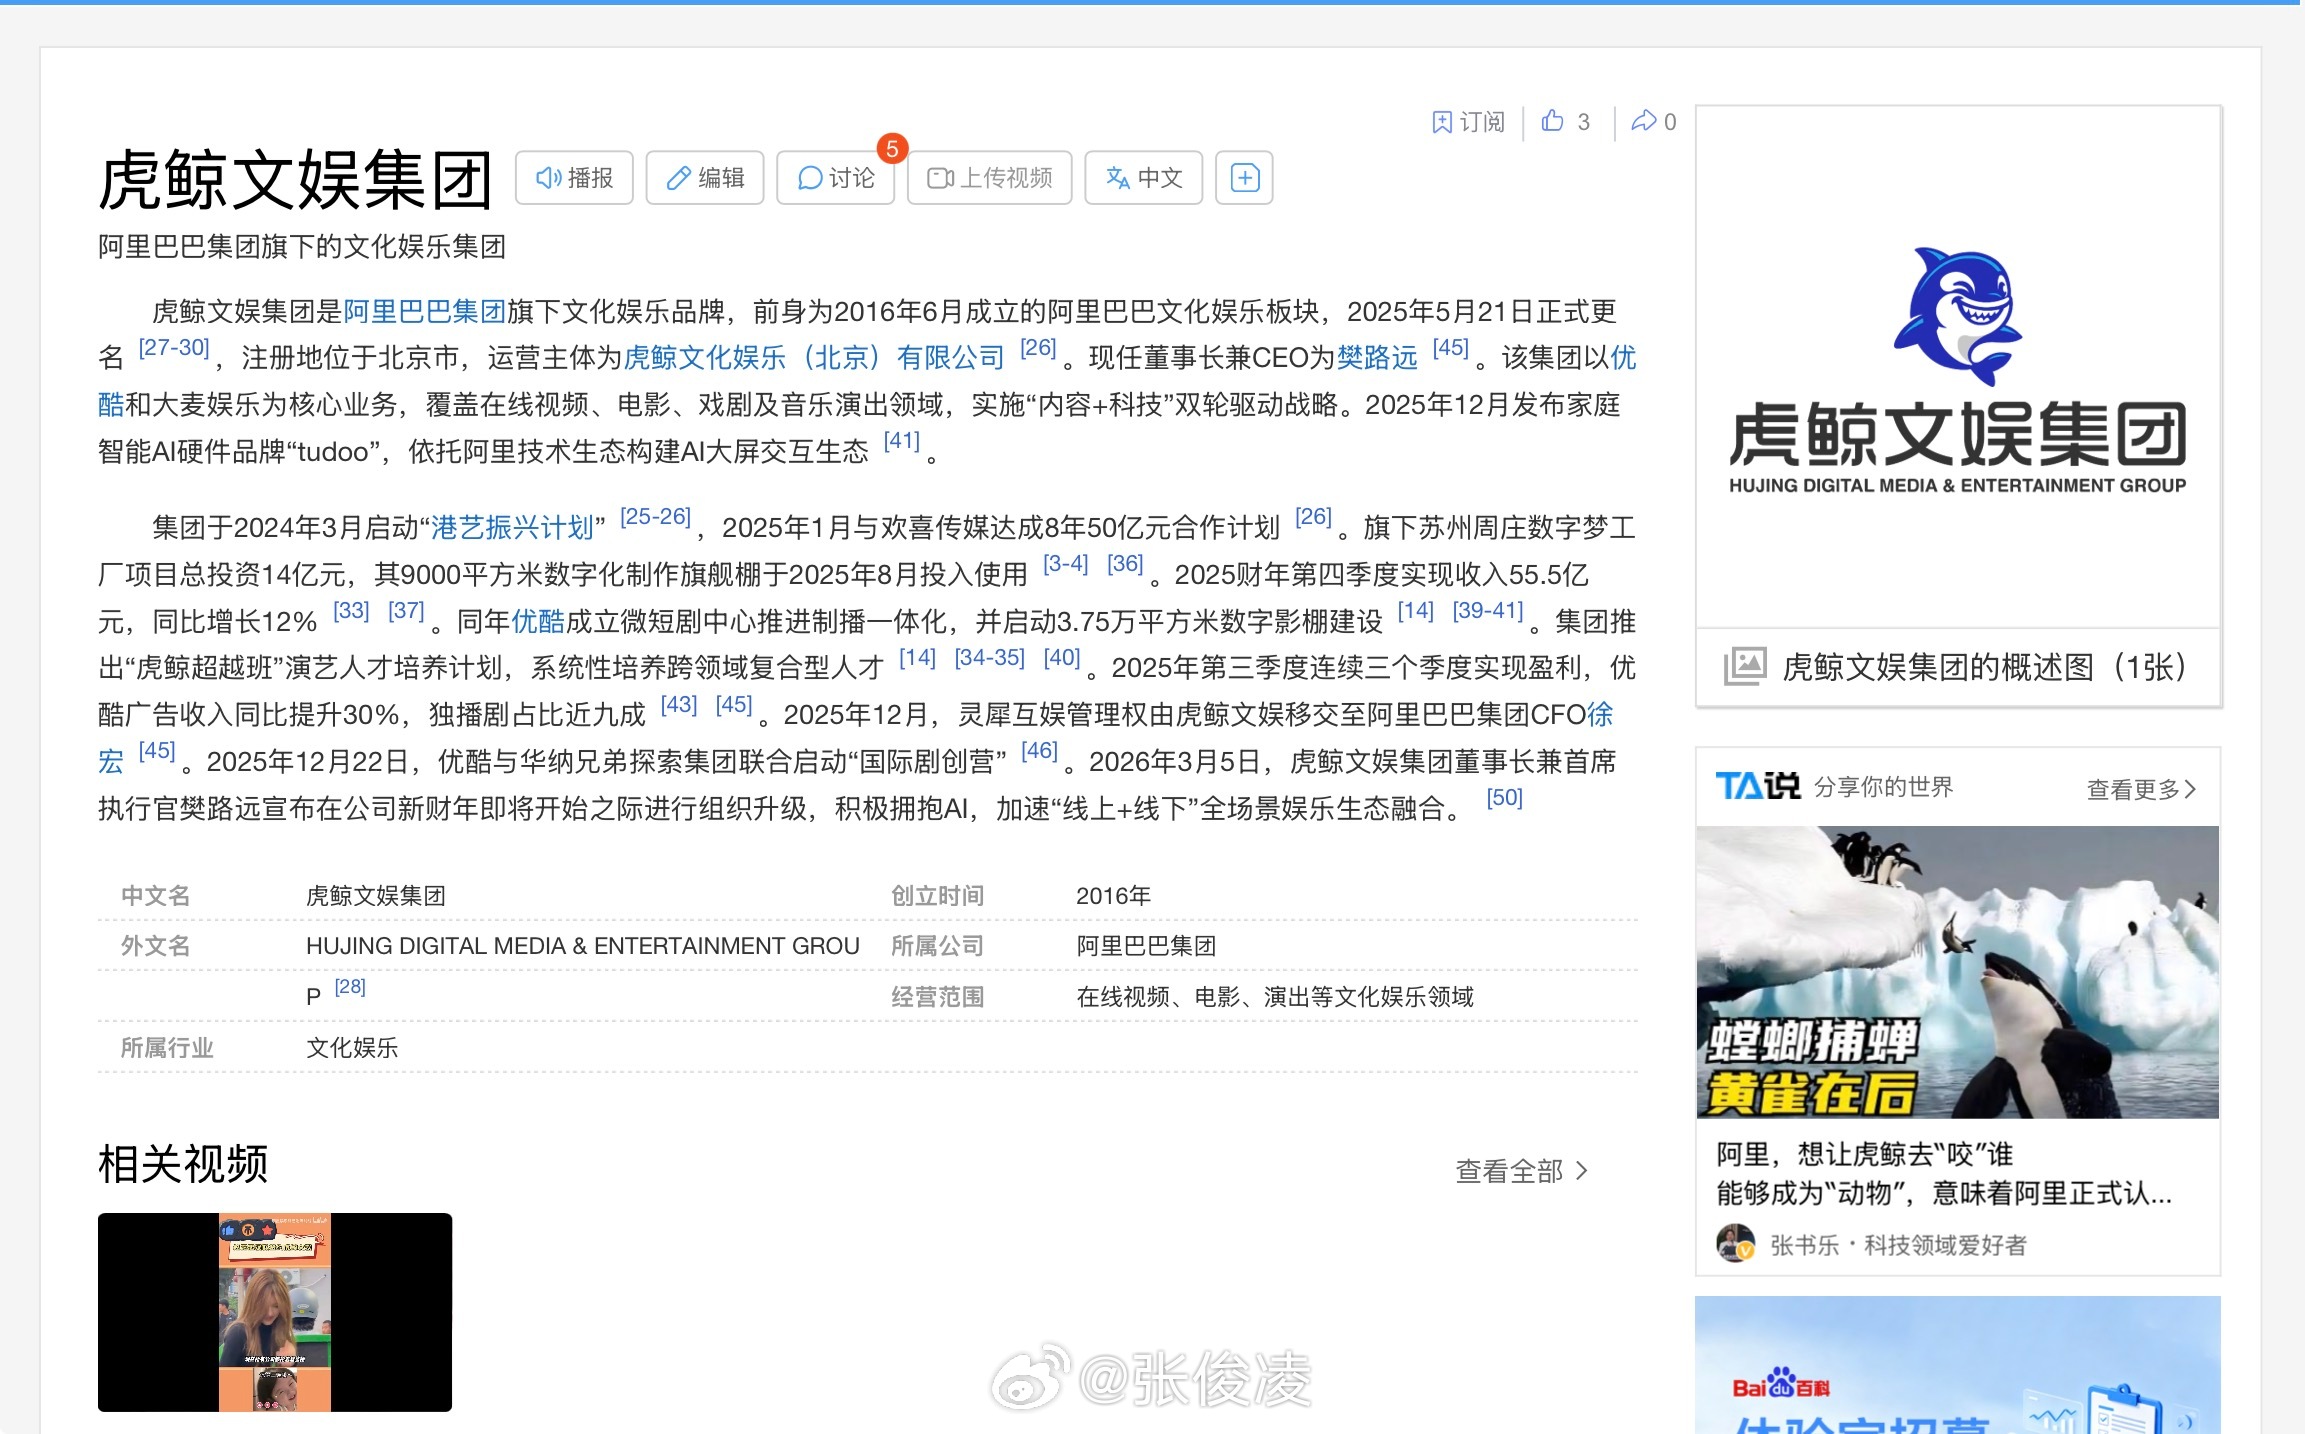Click citation reference [27-30]

click(173, 348)
